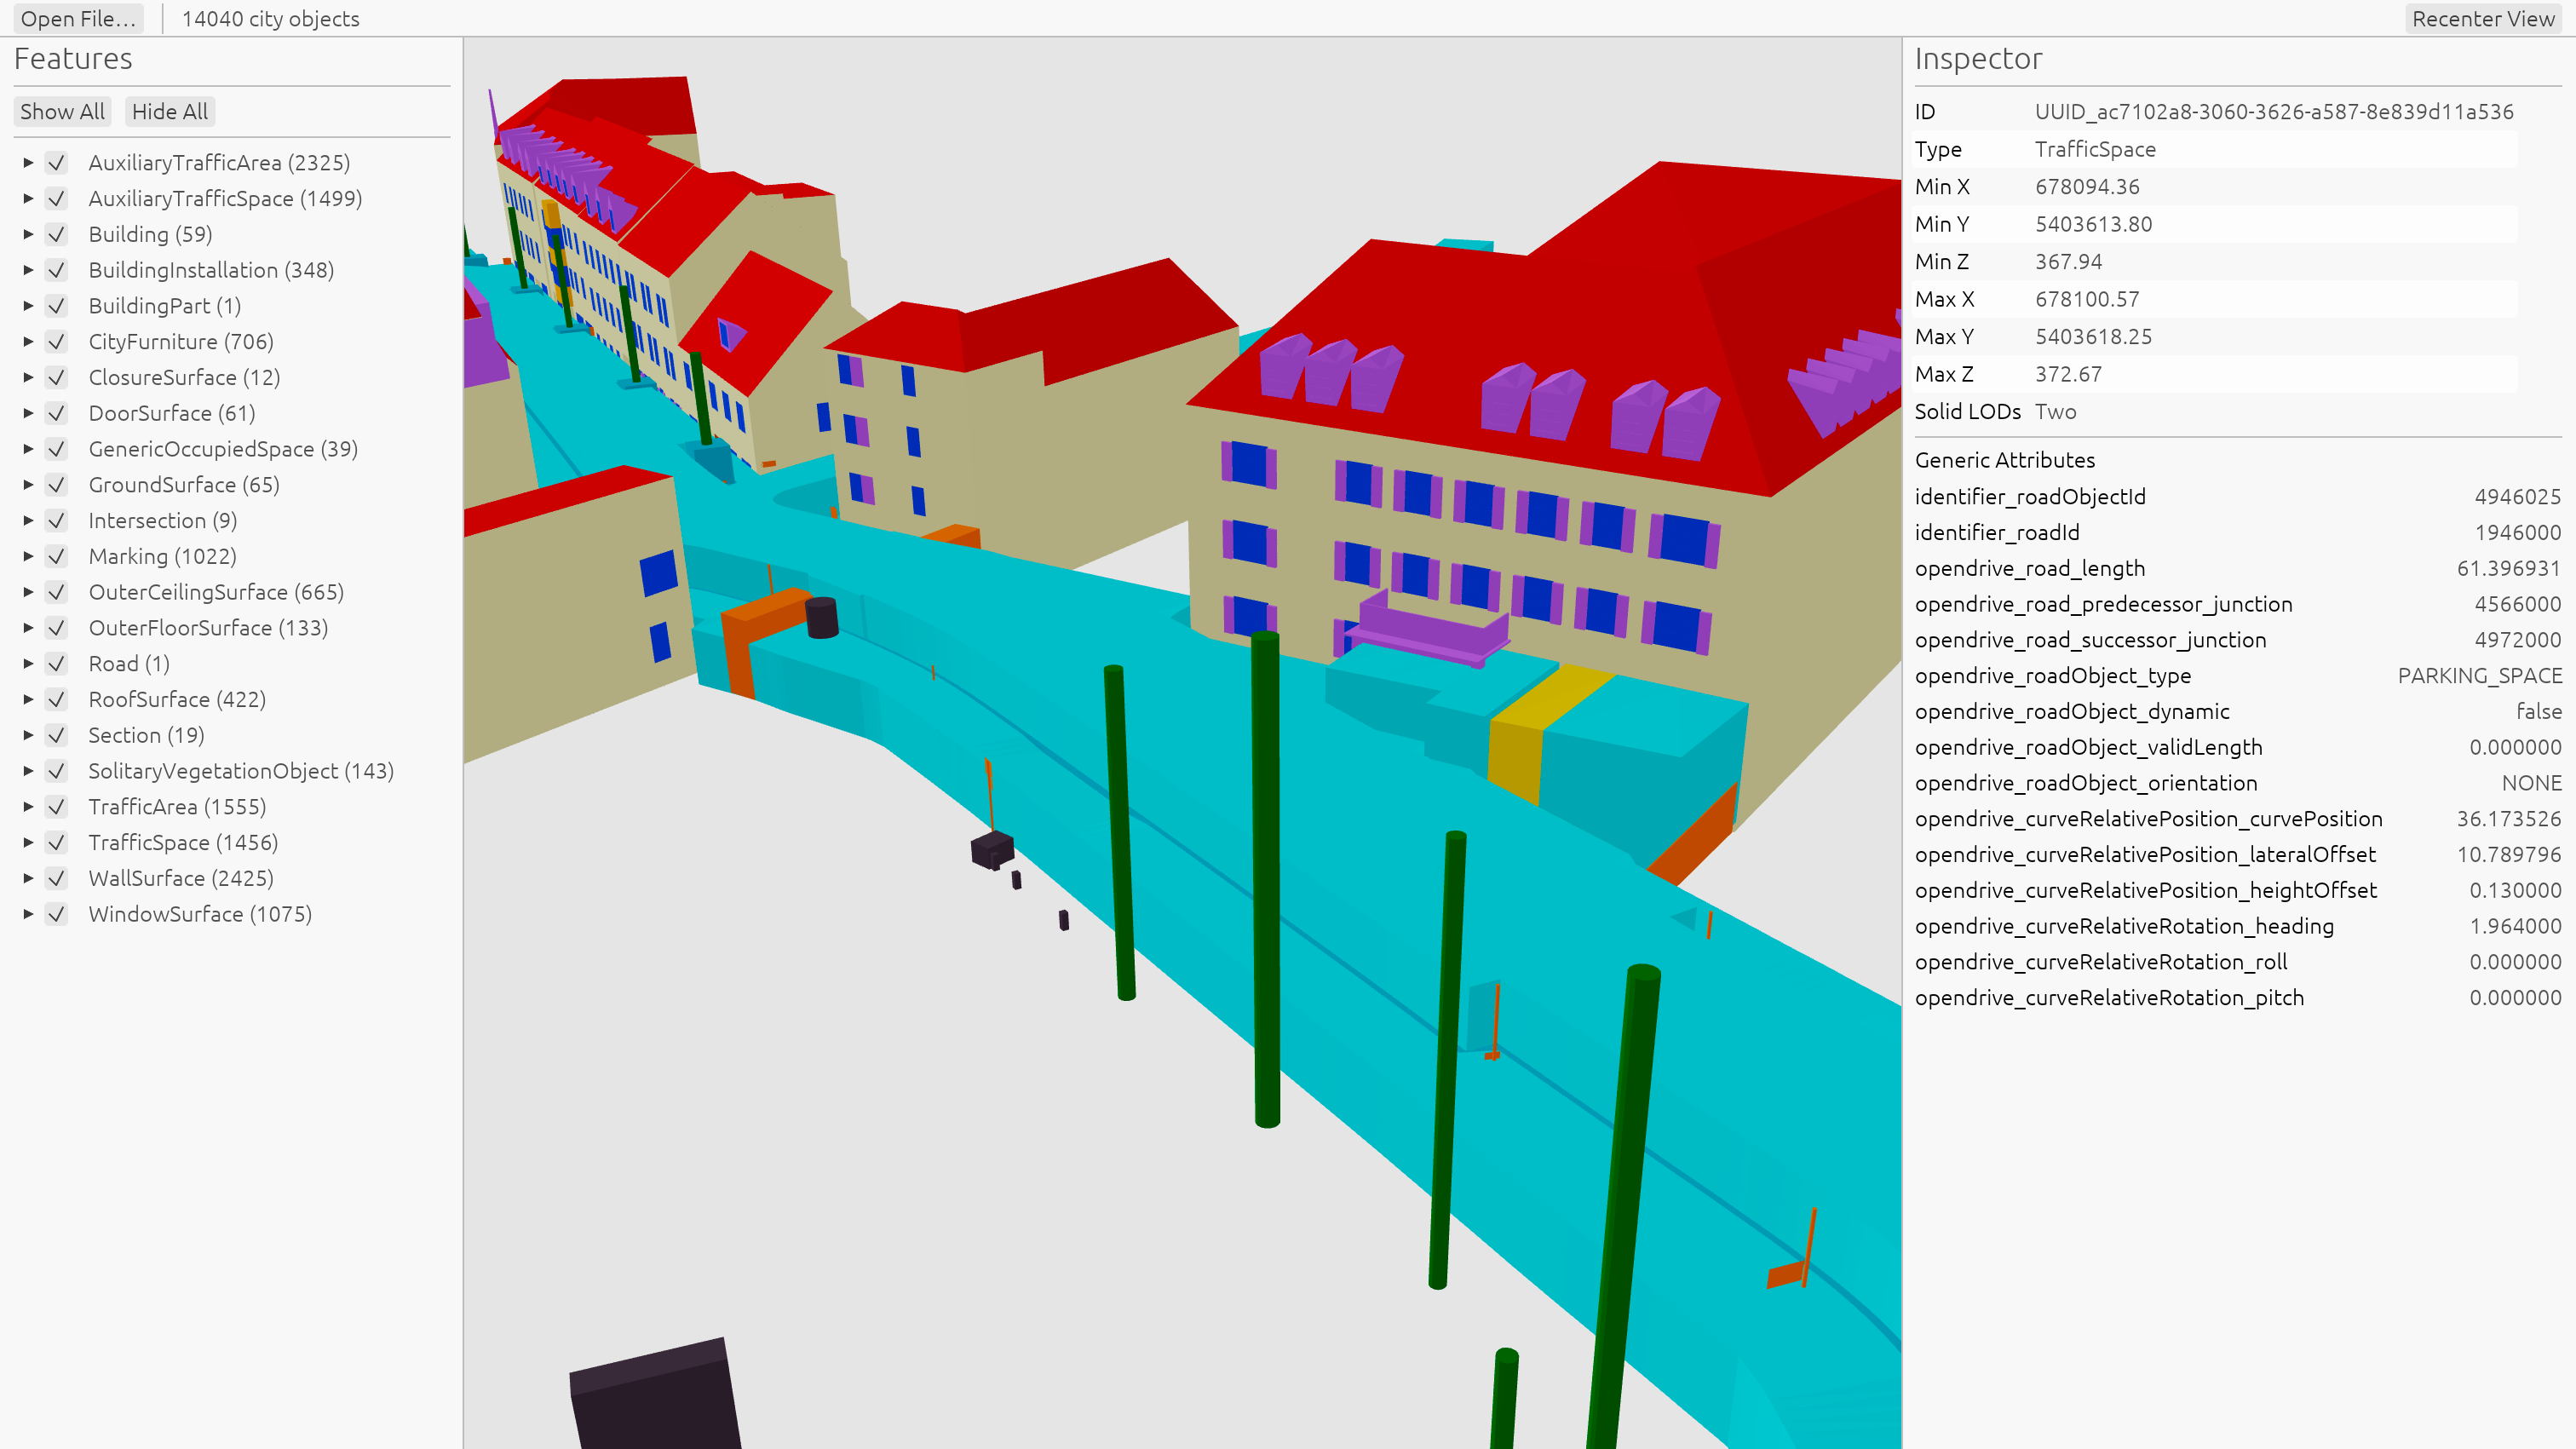Toggle the CityFurniture checkbox
2576x1449 pixels.
tap(57, 342)
